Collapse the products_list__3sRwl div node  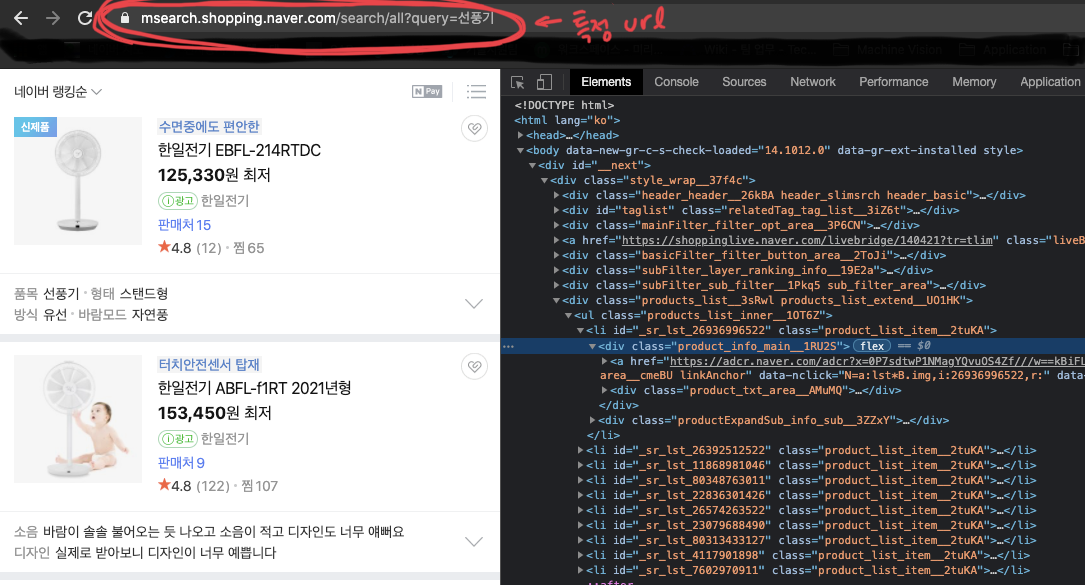coord(556,300)
